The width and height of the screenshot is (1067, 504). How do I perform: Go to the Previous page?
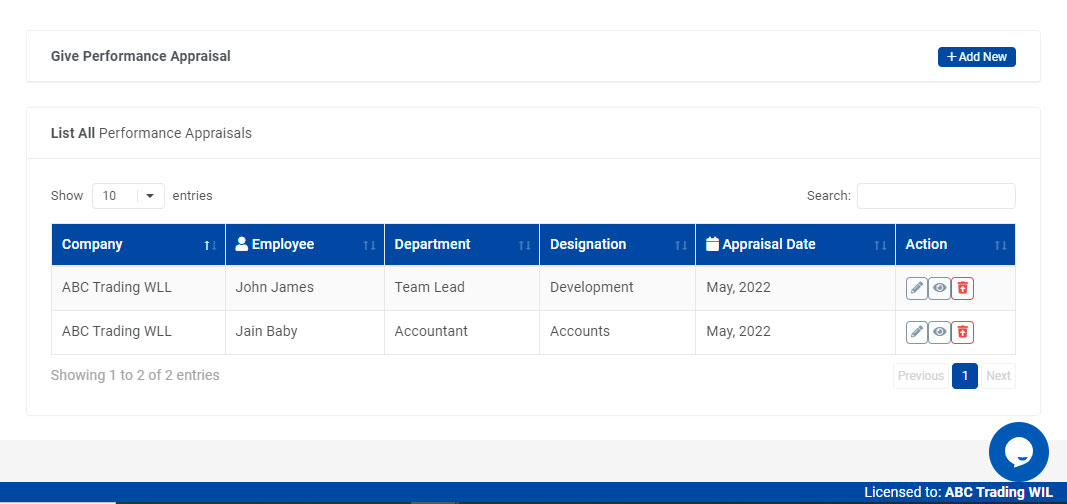(x=920, y=376)
